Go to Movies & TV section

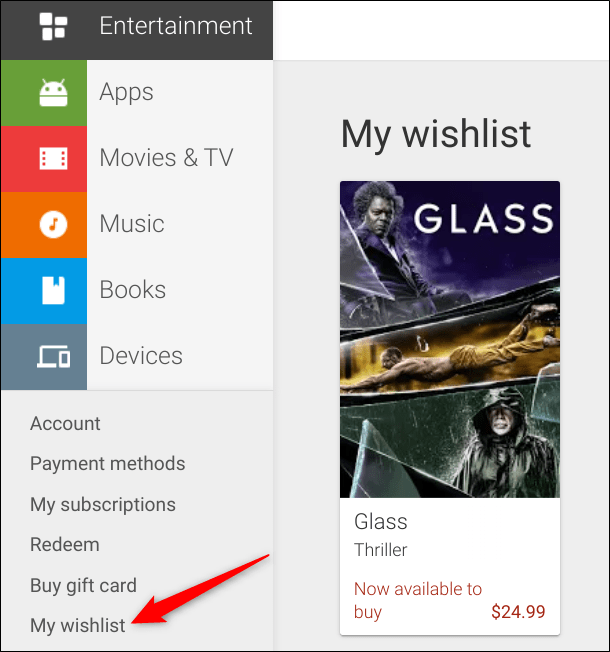(166, 158)
